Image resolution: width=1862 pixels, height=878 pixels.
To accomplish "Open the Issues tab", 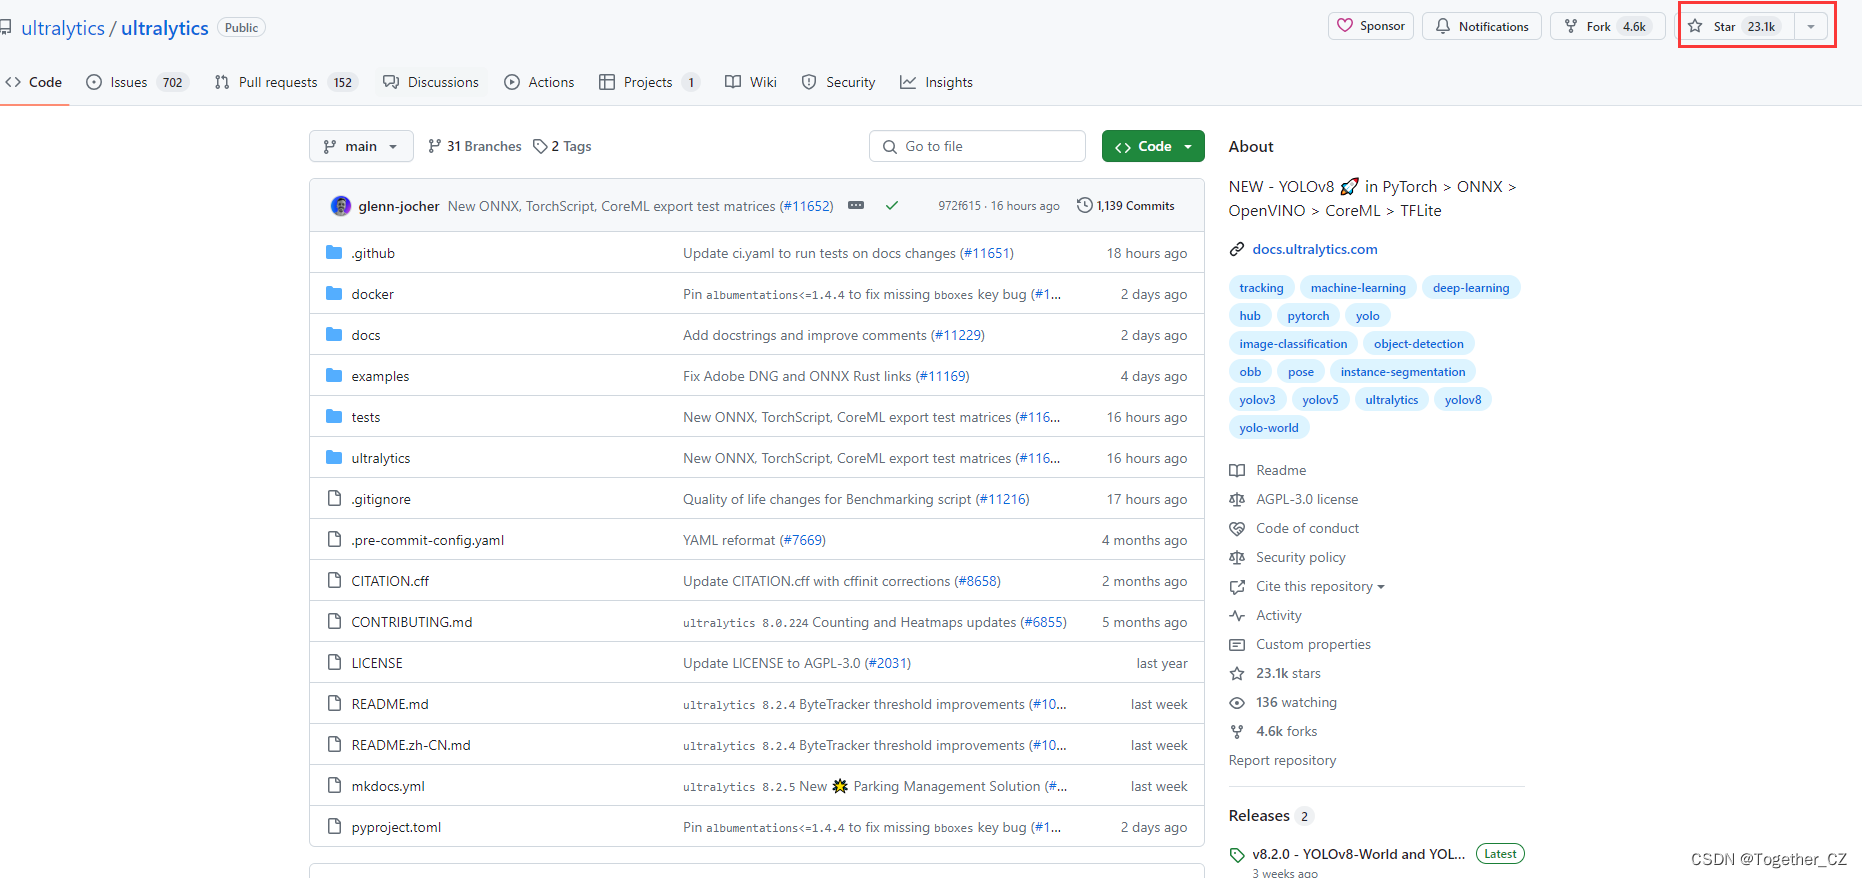I will coord(137,82).
